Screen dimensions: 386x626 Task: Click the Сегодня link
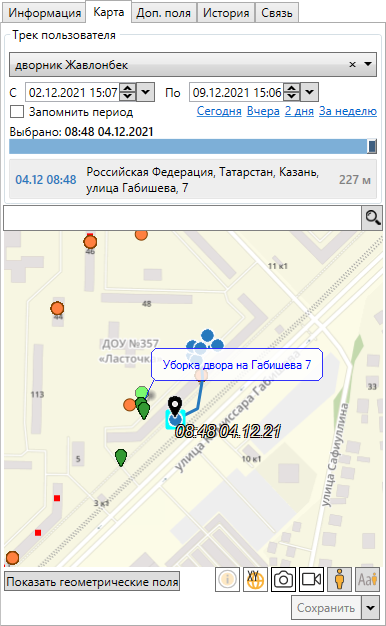point(219,111)
